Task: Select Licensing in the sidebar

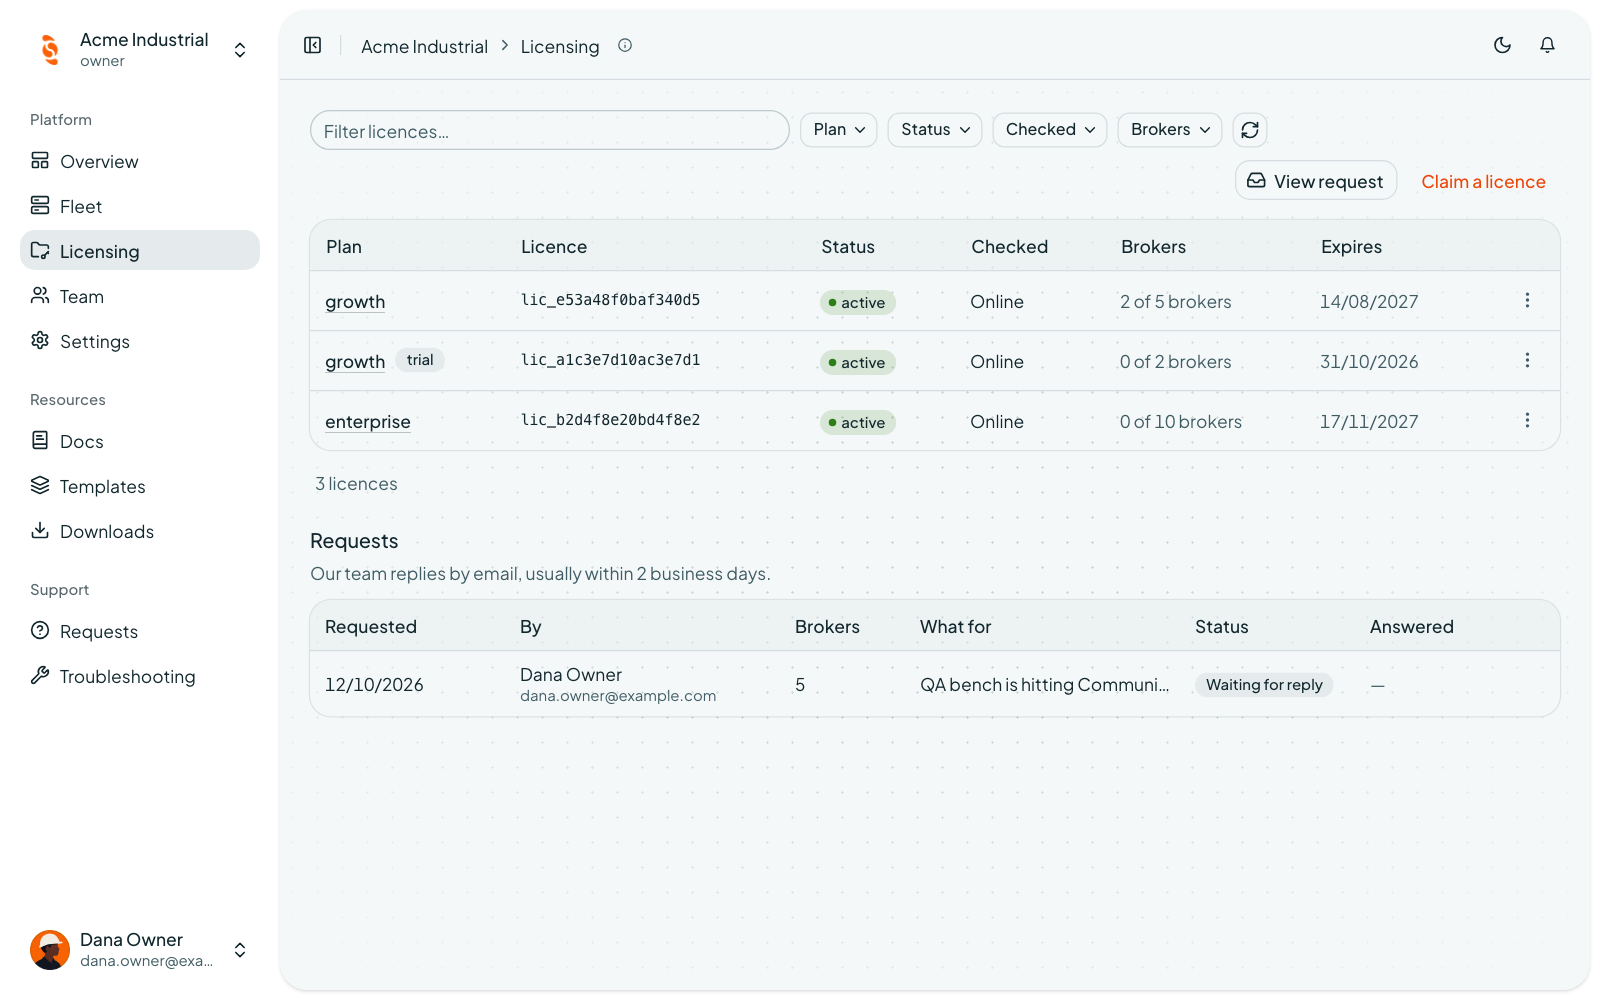Action: pos(140,251)
